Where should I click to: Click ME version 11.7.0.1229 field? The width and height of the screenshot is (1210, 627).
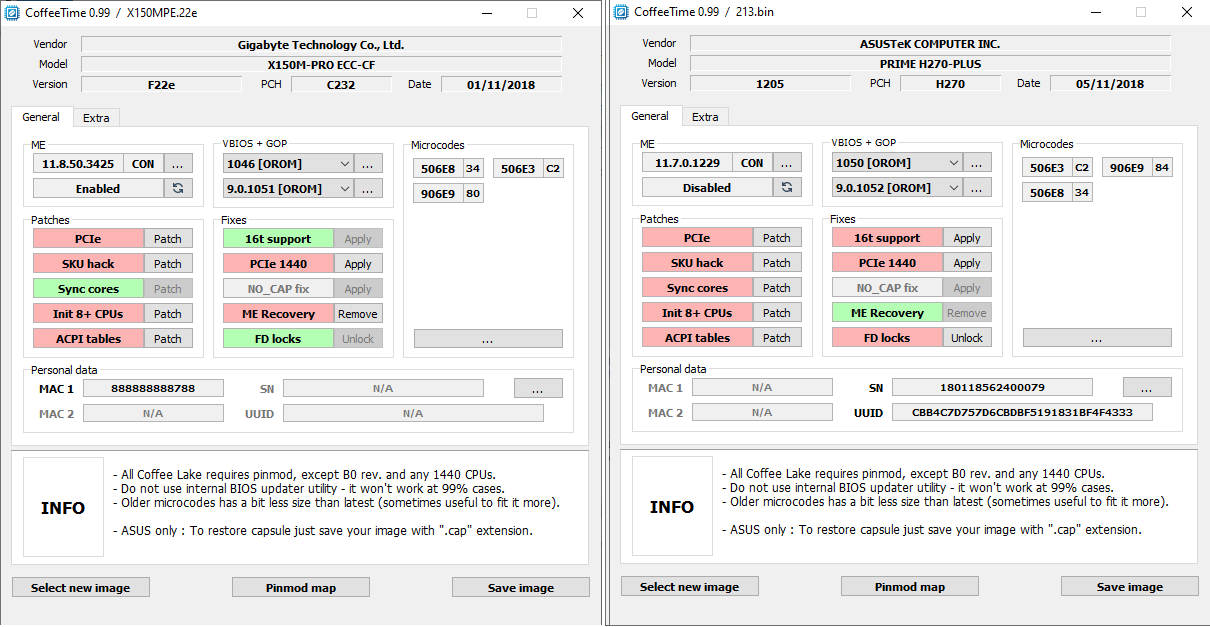click(687, 162)
